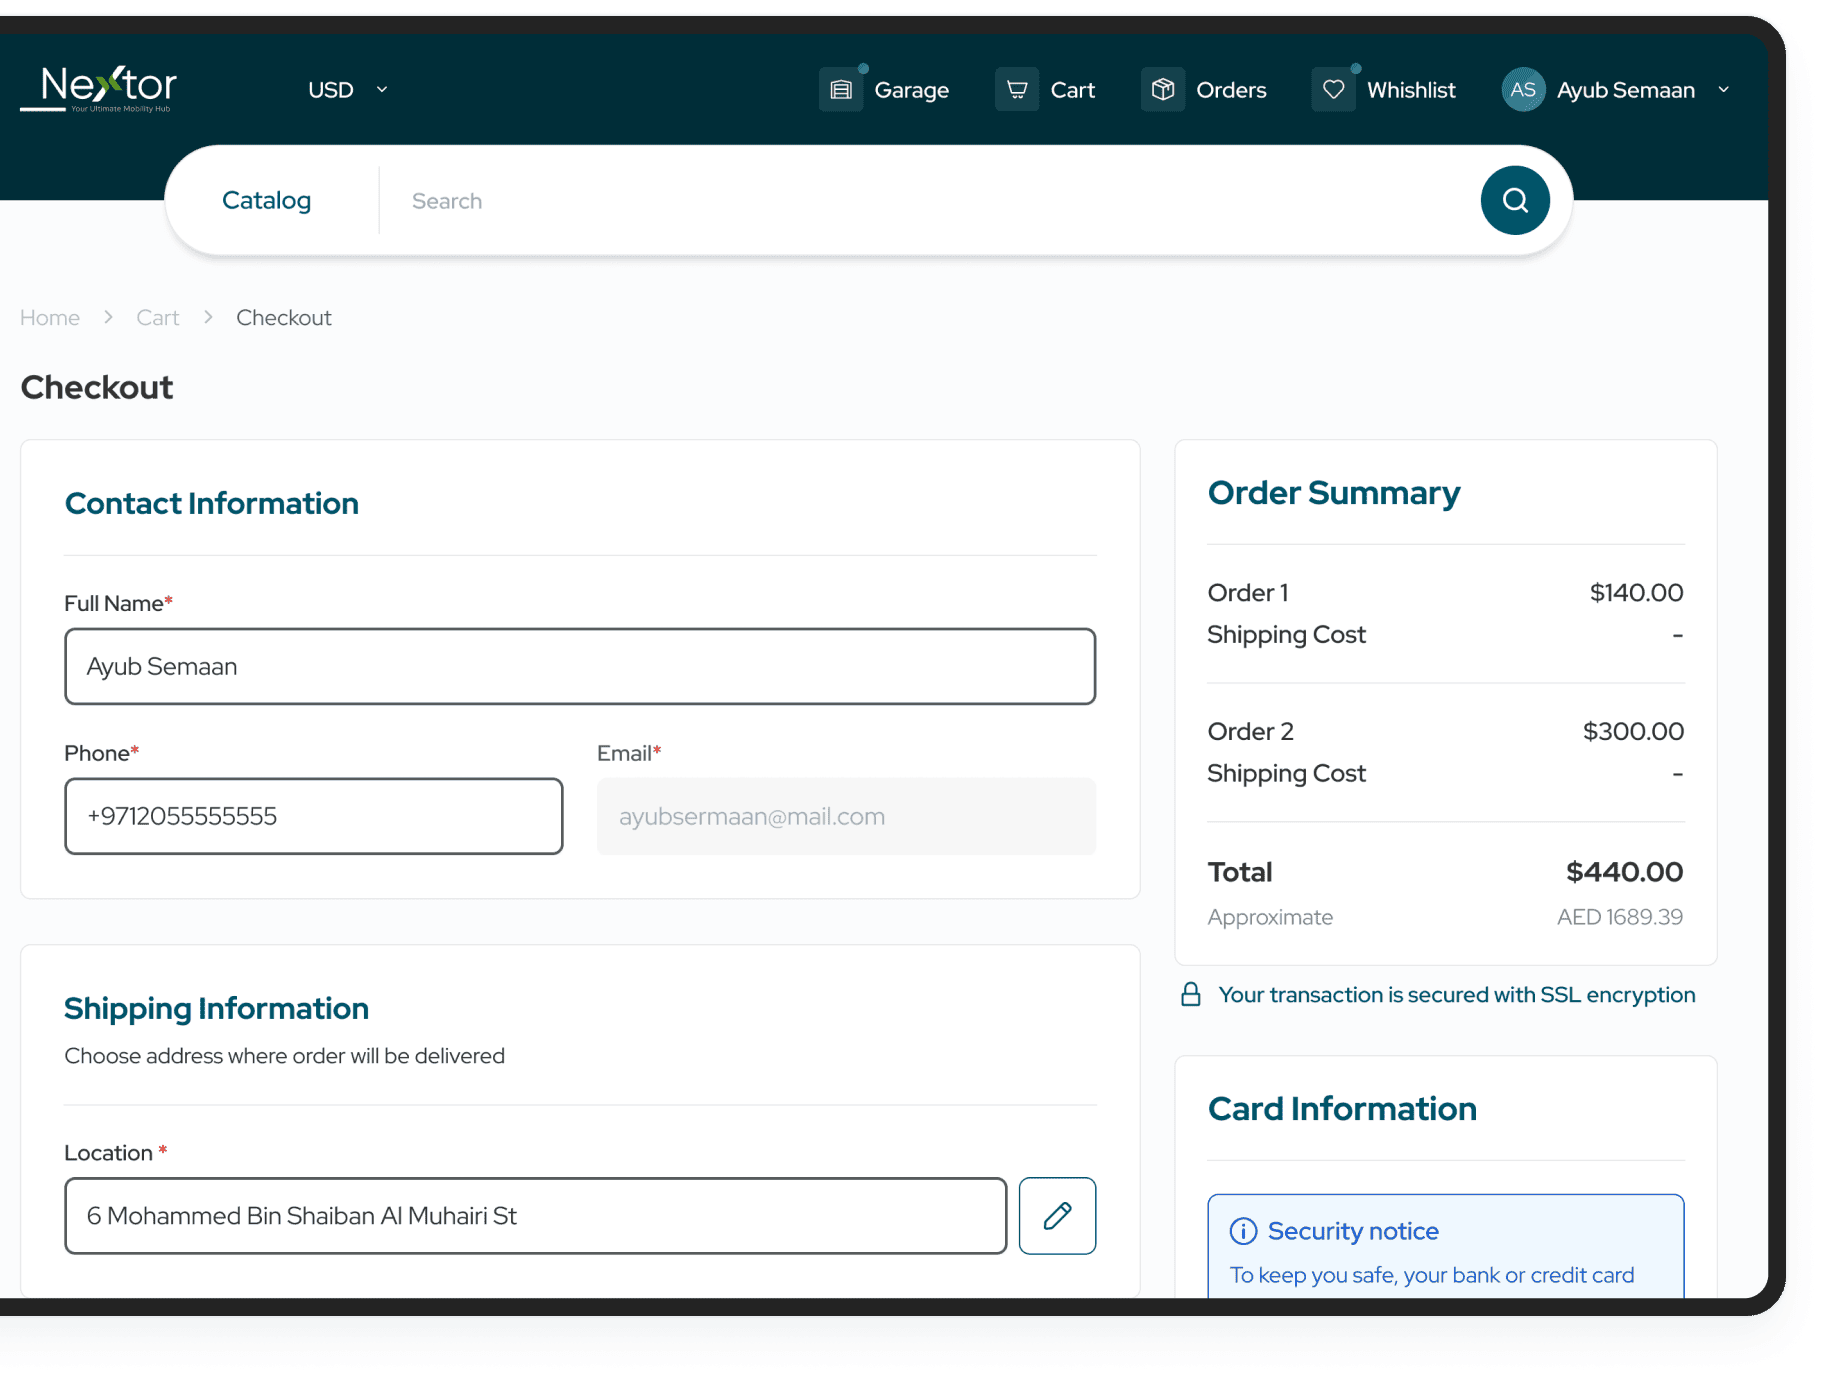Click the Order Summary heading

point(1334,493)
